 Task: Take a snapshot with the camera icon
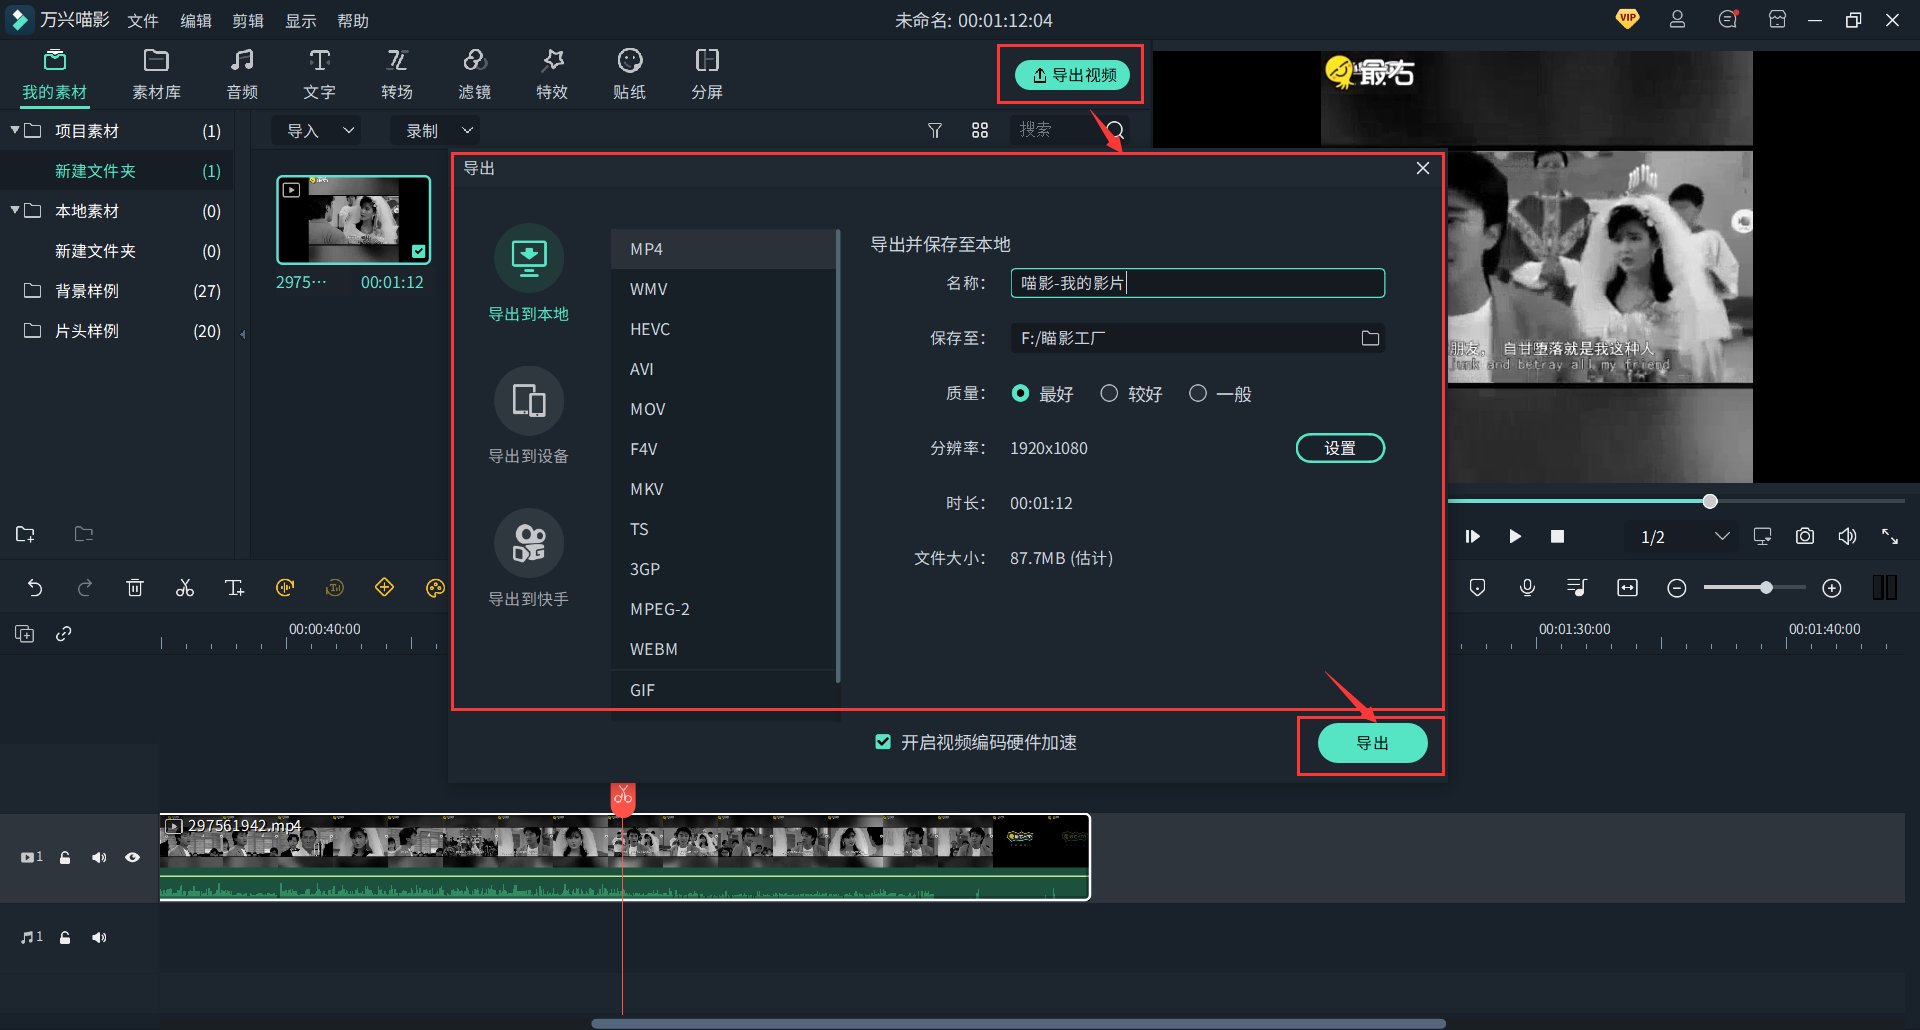[1804, 536]
